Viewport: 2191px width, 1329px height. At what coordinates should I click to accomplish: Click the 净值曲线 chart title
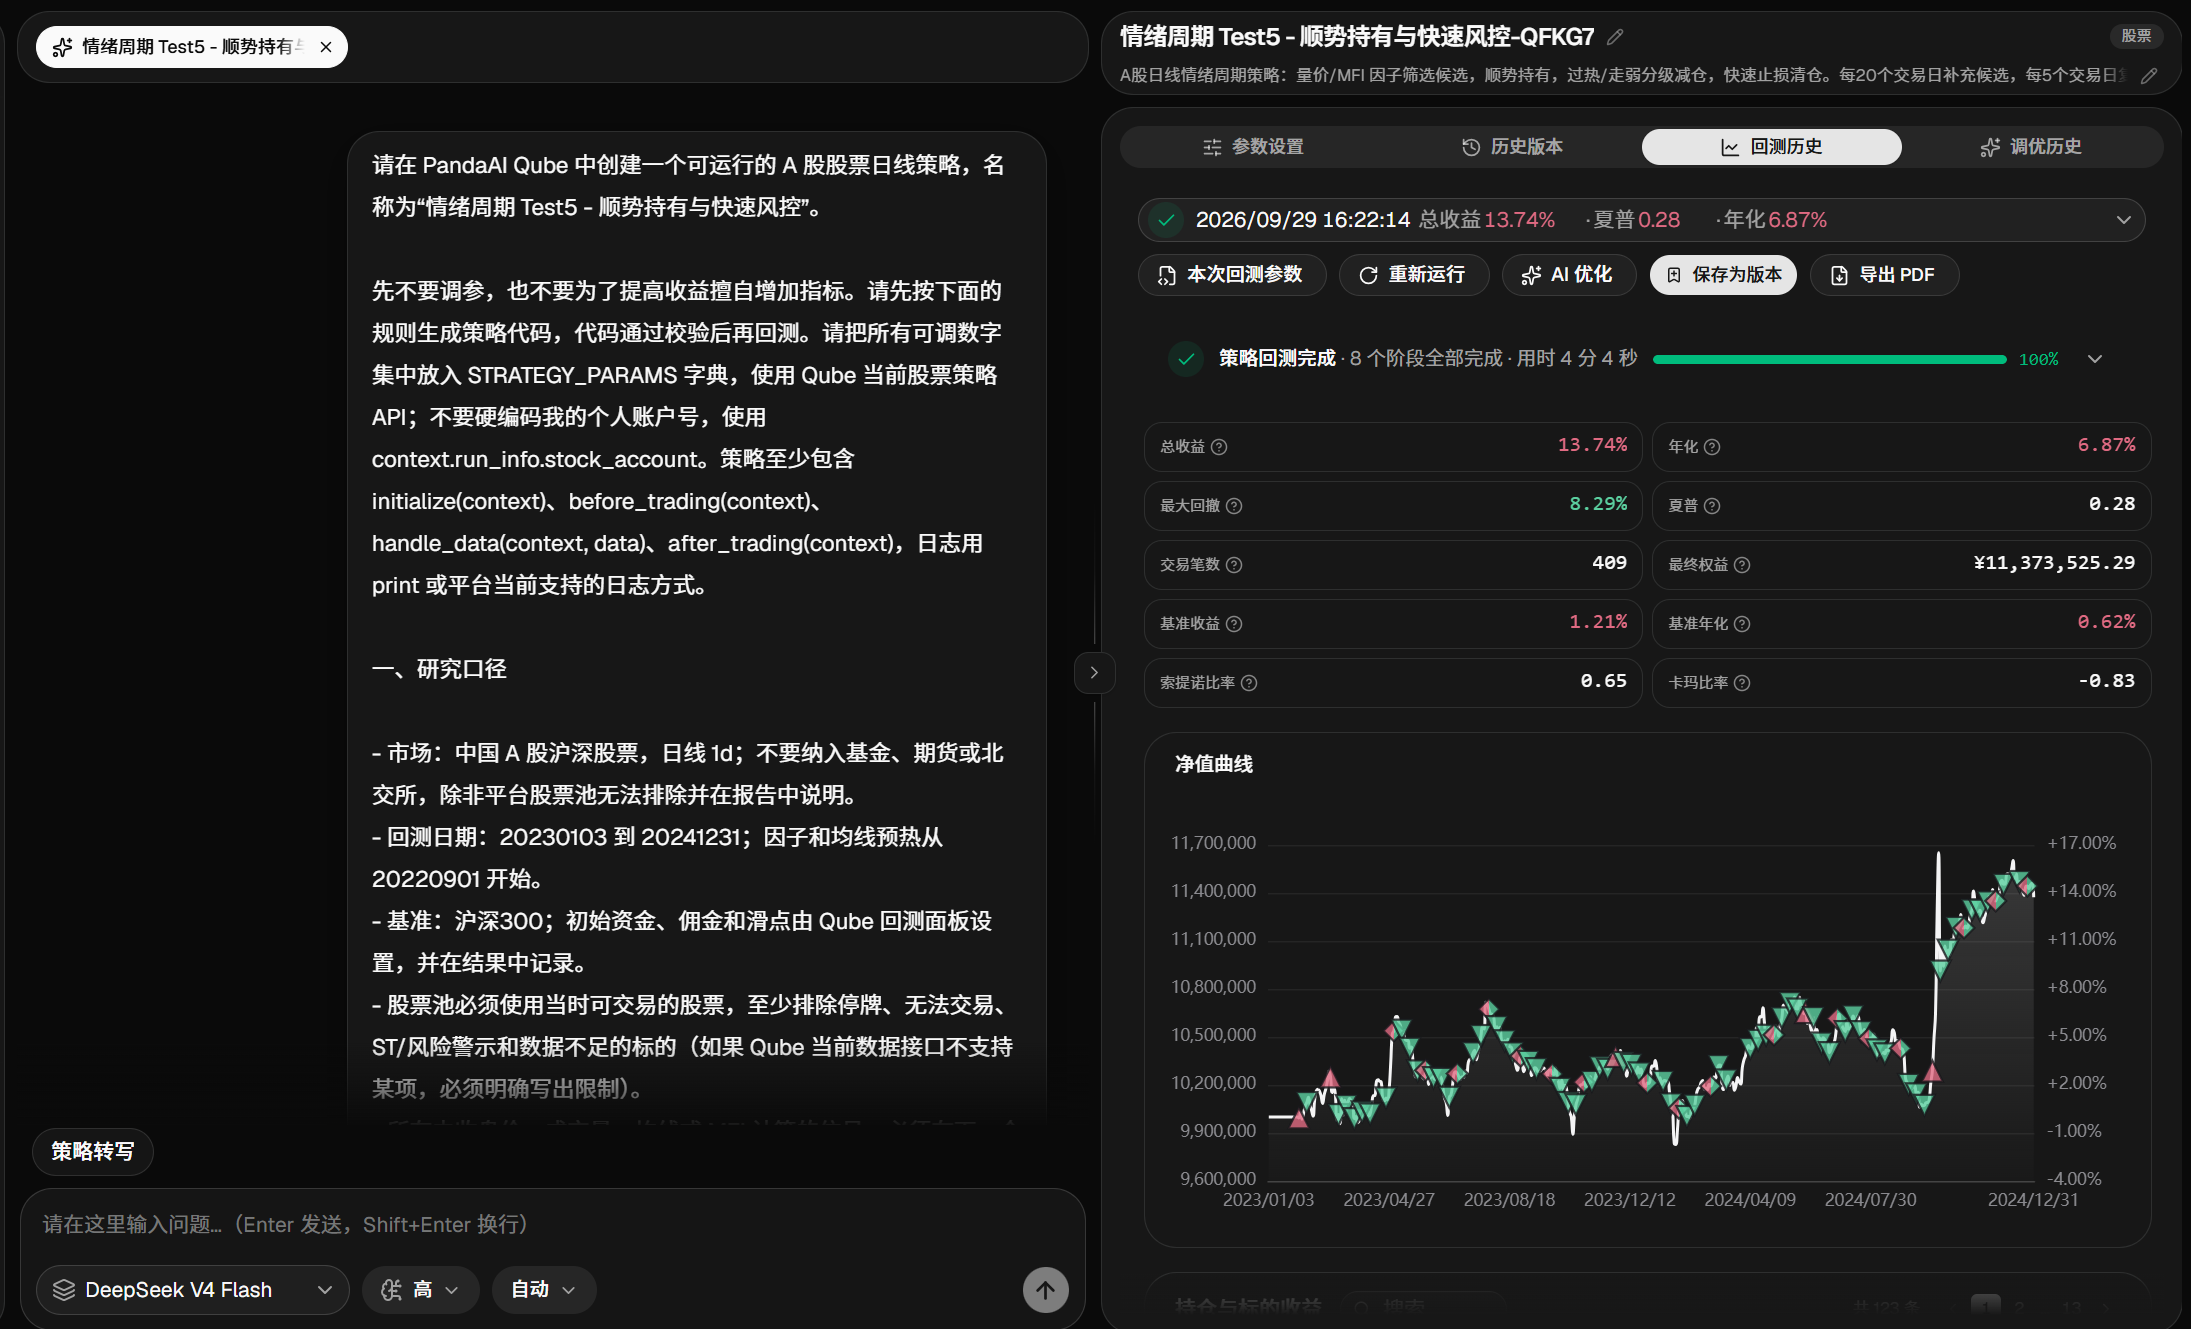tap(1214, 764)
